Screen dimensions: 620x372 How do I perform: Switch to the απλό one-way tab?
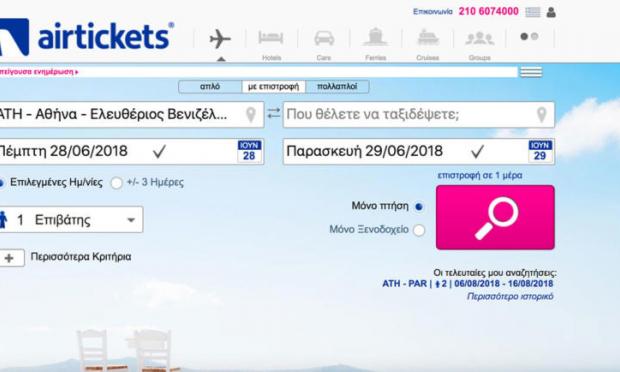(x=210, y=87)
